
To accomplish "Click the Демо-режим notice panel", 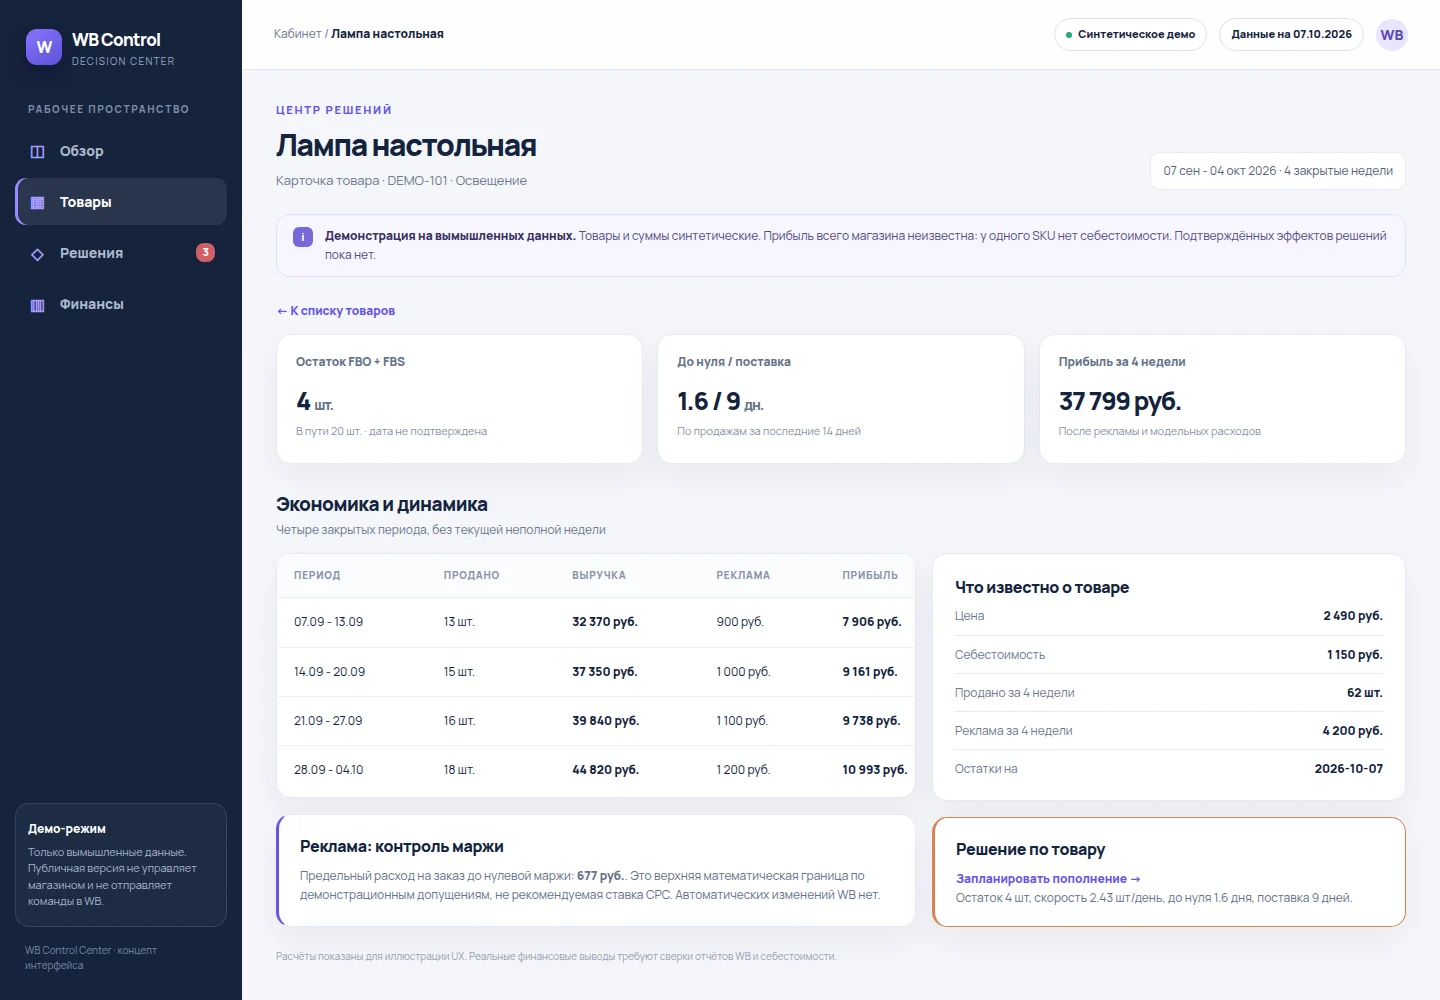I will (x=121, y=865).
